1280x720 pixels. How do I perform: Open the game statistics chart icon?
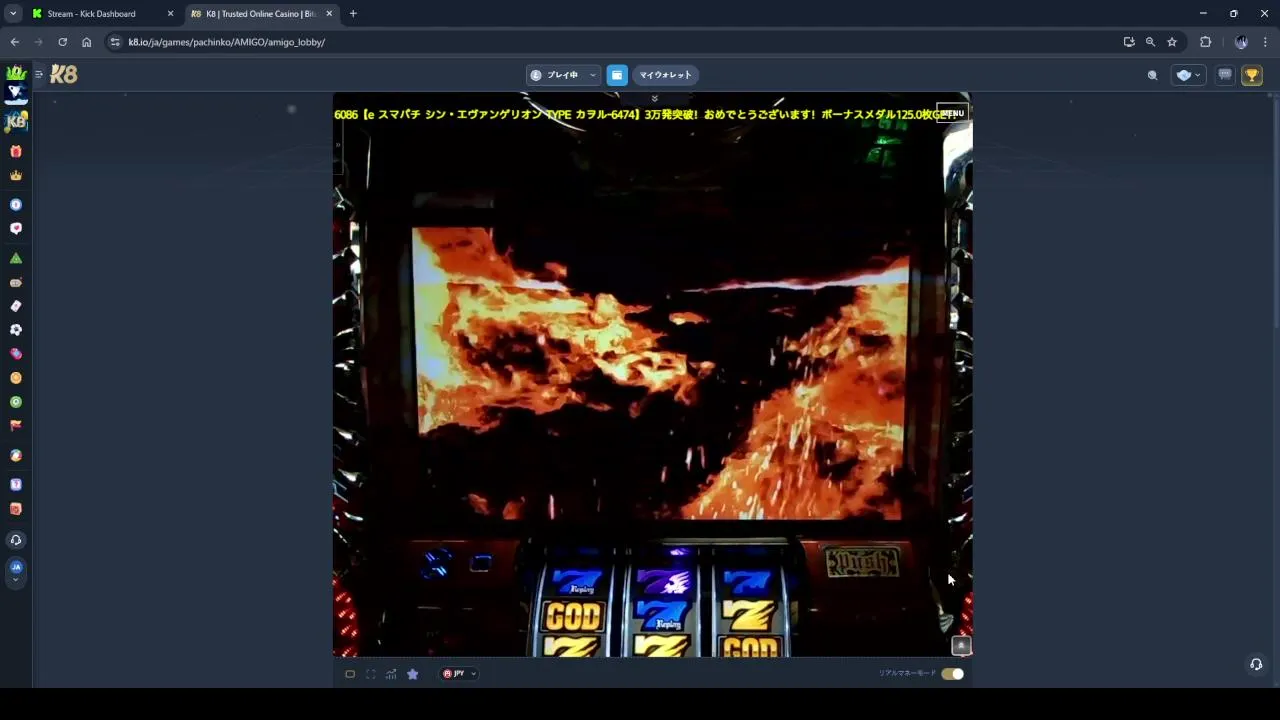[x=391, y=674]
